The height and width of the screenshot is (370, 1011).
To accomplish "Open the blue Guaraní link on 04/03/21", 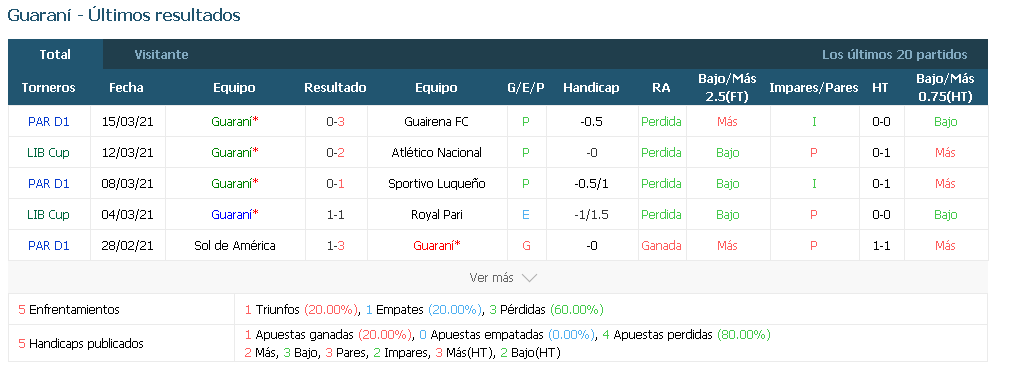I will point(235,215).
